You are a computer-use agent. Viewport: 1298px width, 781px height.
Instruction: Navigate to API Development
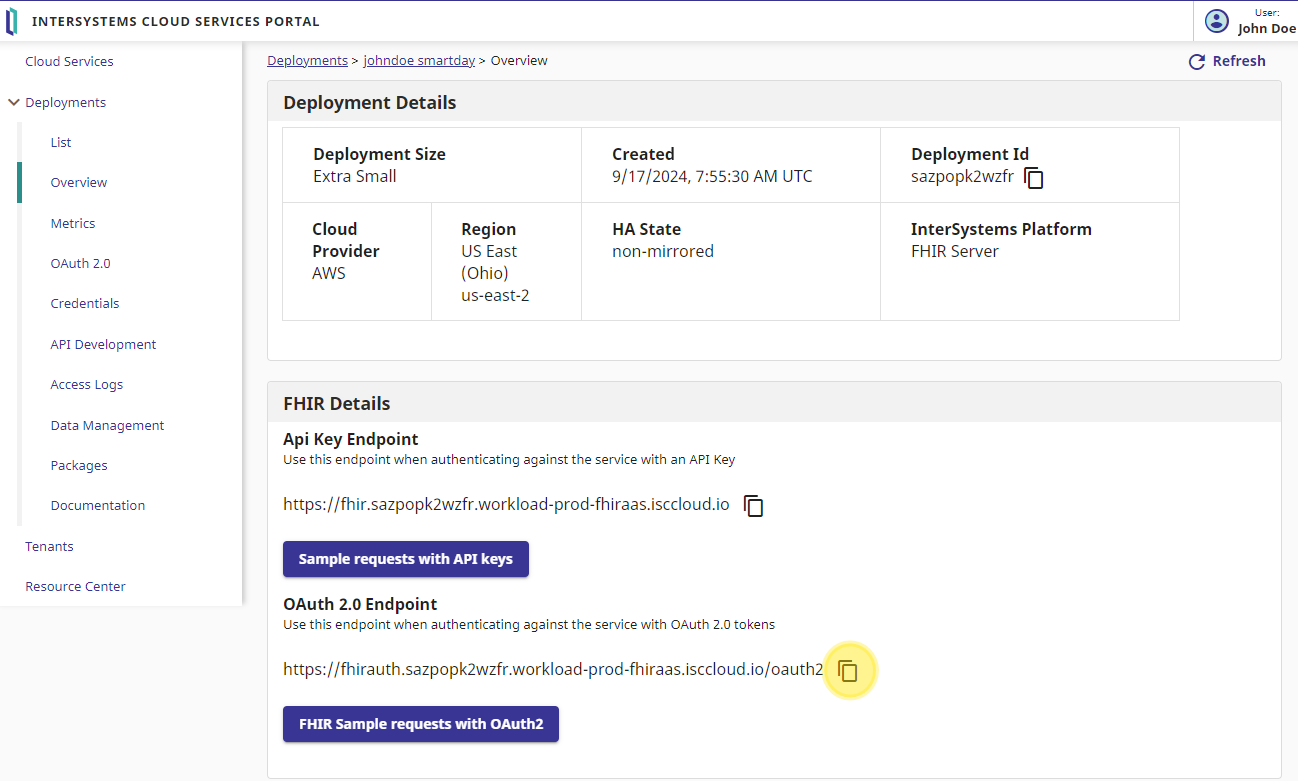tap(103, 344)
